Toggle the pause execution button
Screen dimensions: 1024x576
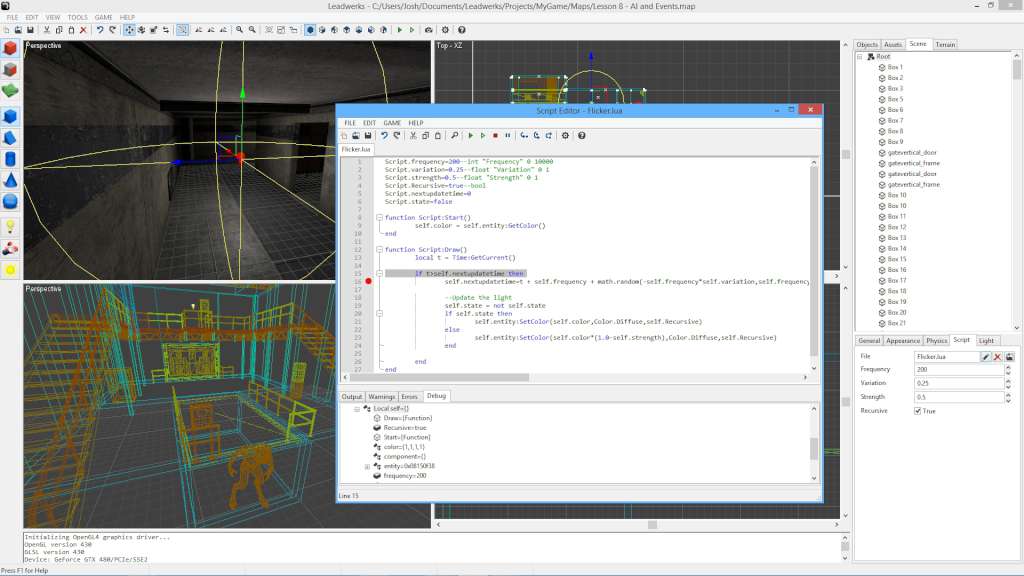[507, 135]
